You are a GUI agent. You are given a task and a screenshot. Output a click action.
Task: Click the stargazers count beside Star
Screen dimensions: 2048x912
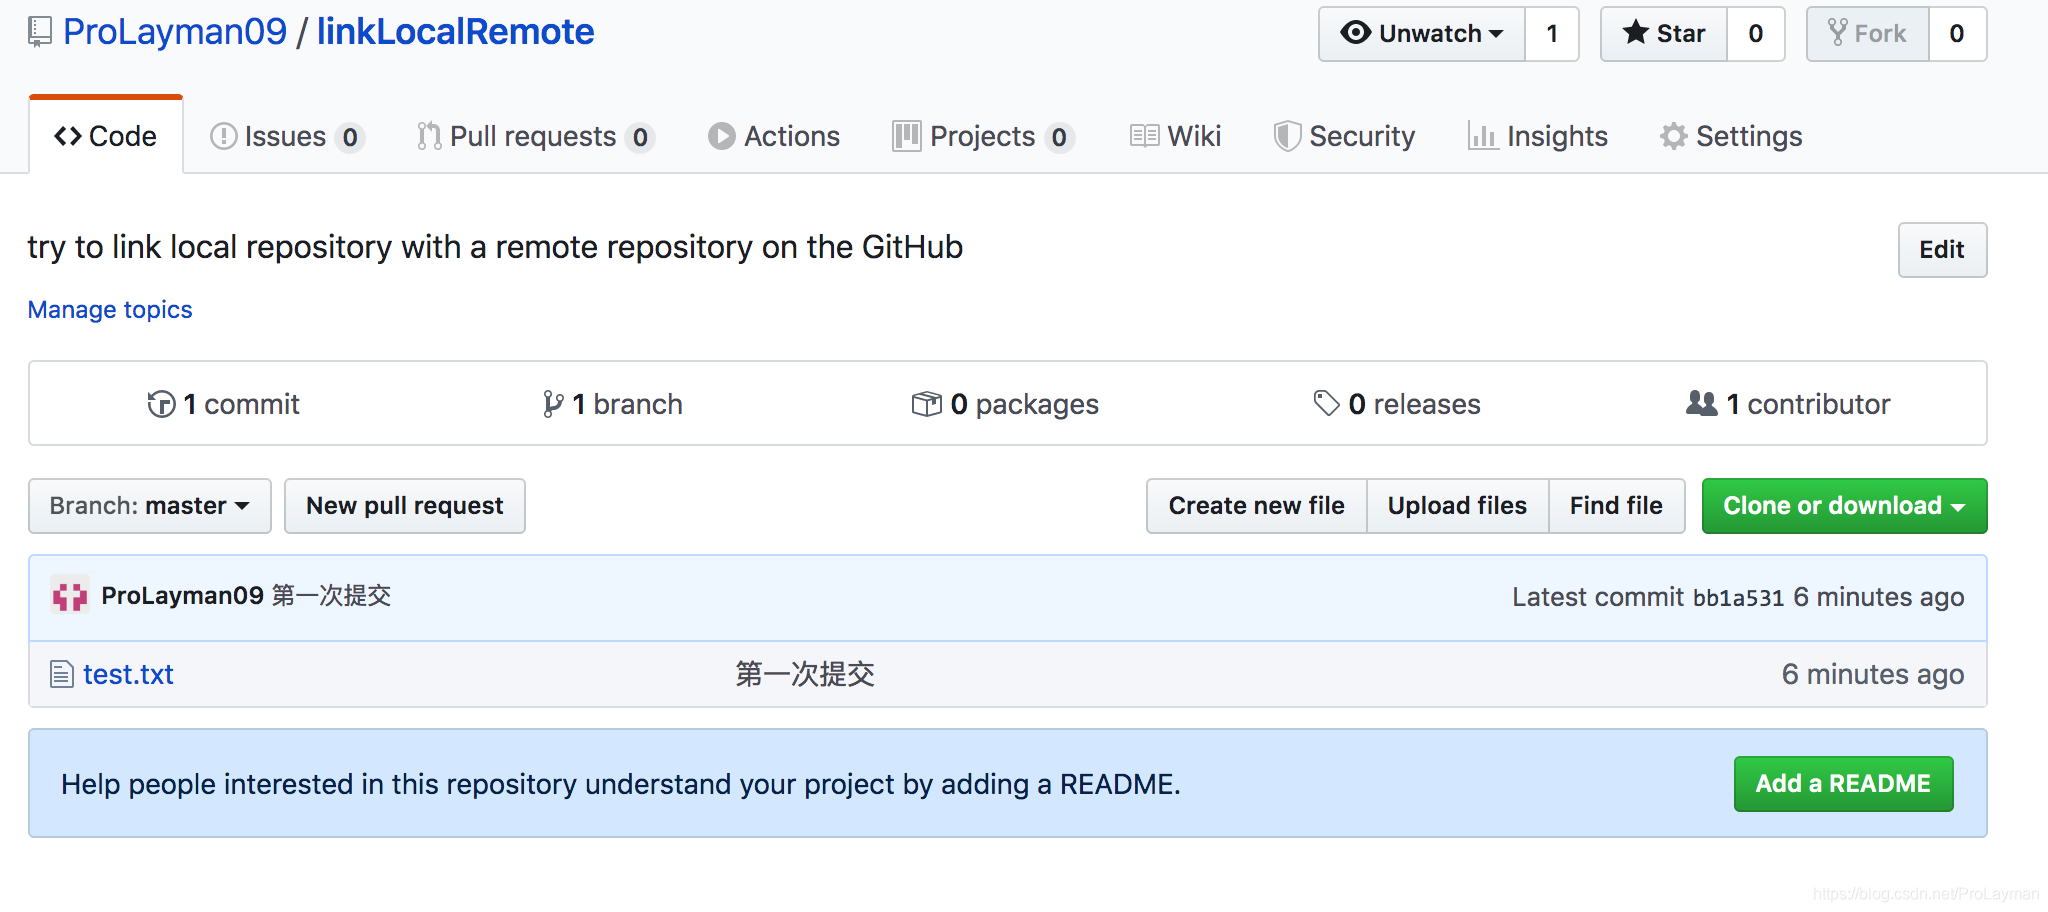pyautogui.click(x=1756, y=34)
